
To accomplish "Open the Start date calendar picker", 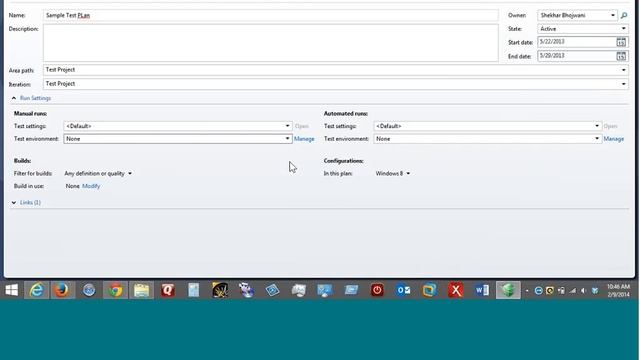I will pos(621,42).
